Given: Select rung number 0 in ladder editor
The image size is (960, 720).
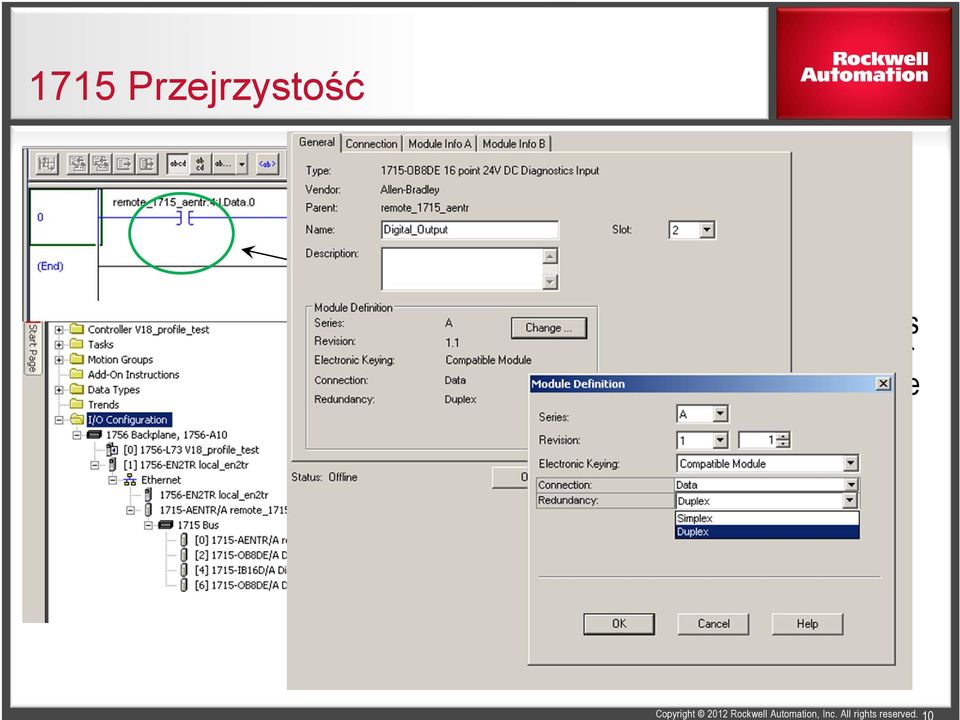Looking at the screenshot, I should pos(40,217).
